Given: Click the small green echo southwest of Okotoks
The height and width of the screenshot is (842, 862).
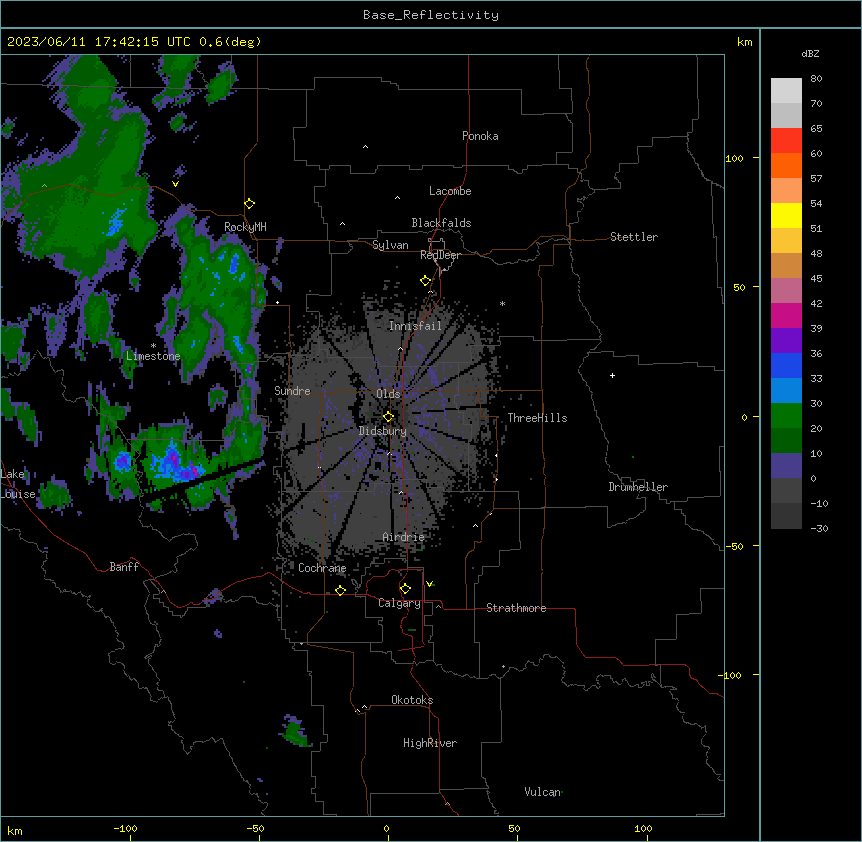Looking at the screenshot, I should (x=296, y=733).
